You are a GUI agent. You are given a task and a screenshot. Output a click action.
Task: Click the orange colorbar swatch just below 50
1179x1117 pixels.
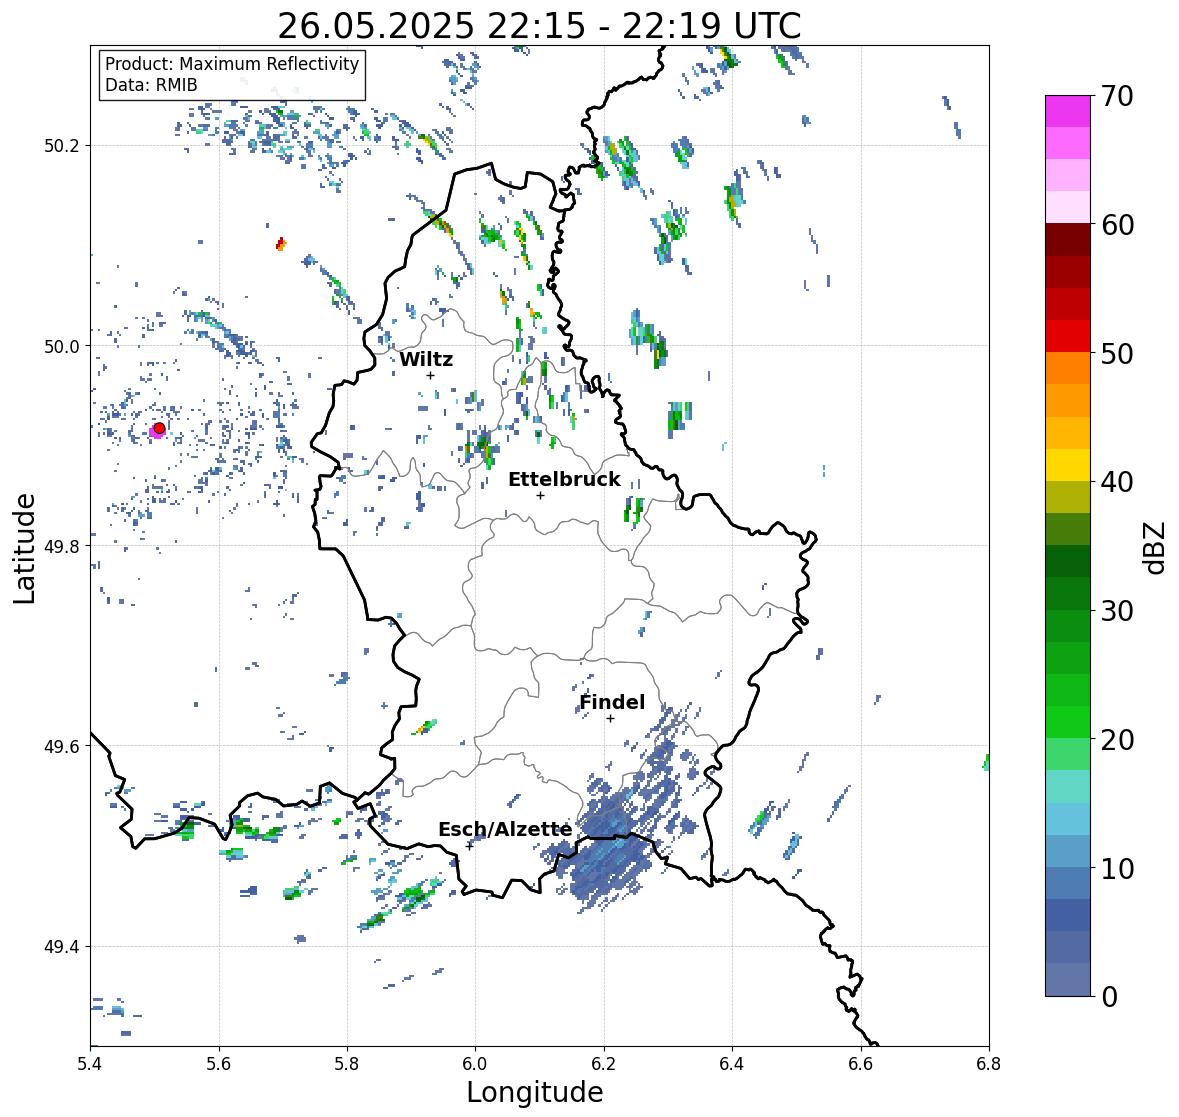pyautogui.click(x=1068, y=368)
